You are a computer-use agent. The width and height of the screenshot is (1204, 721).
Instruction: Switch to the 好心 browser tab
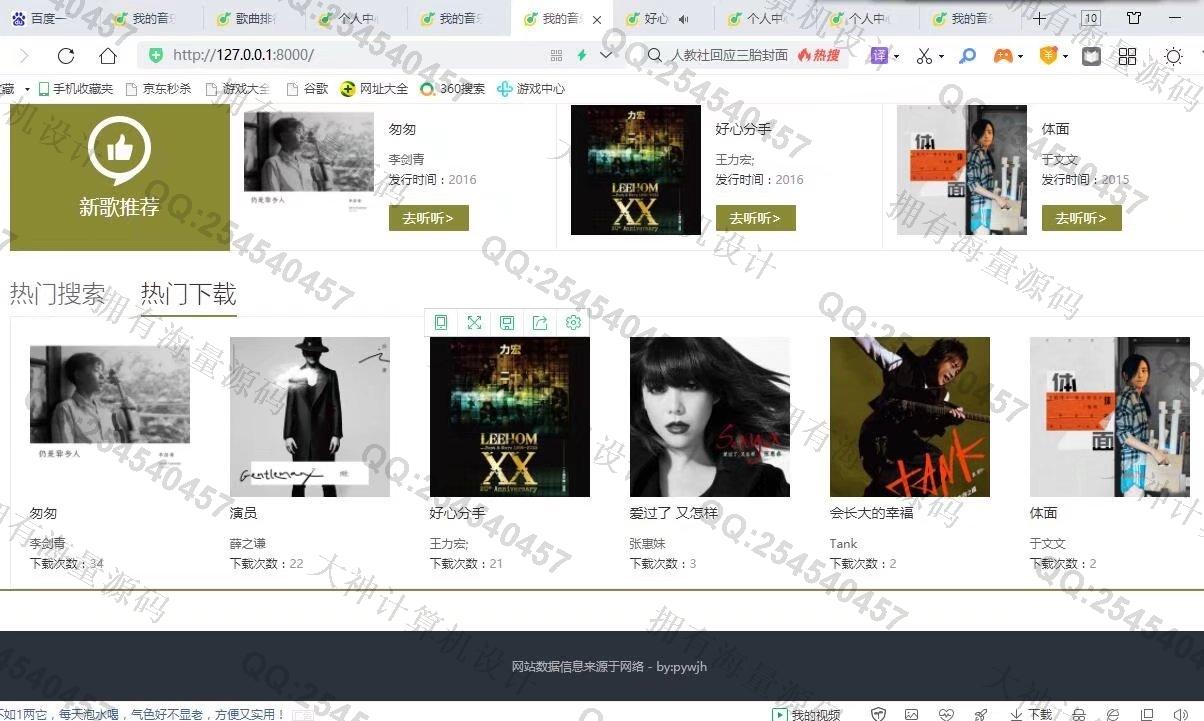click(x=663, y=18)
